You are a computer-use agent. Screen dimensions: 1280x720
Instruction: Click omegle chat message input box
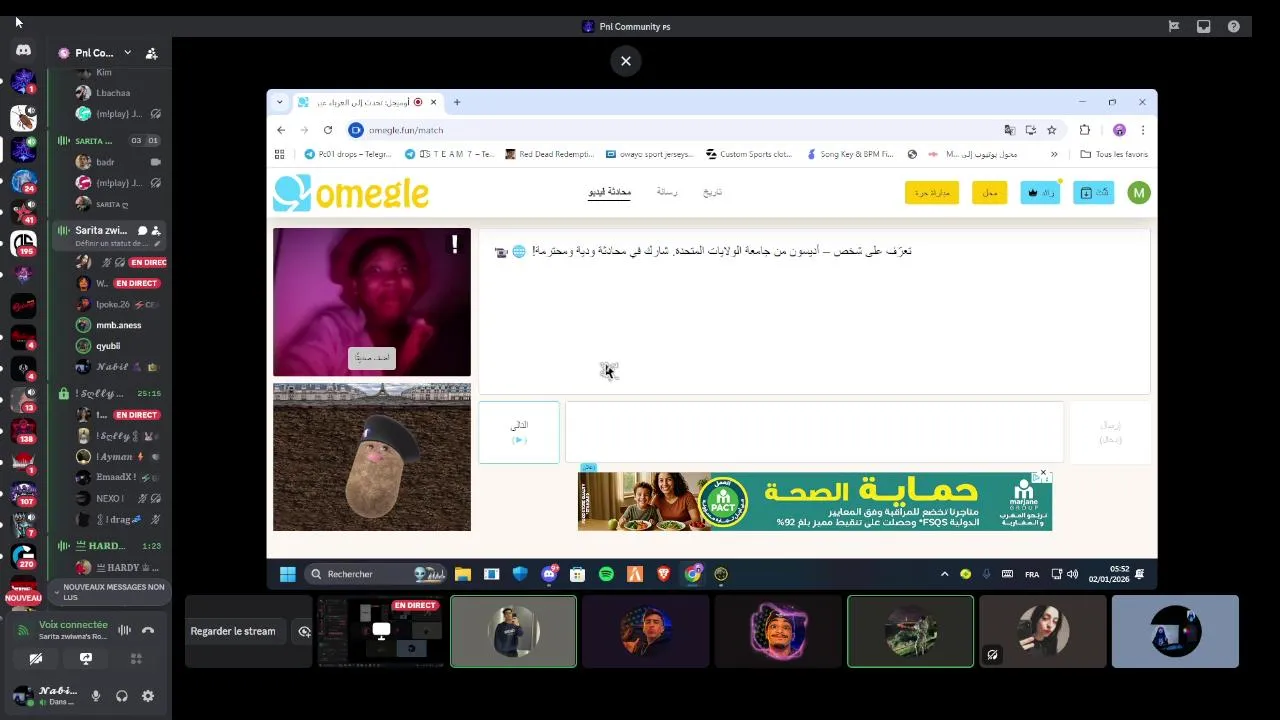click(814, 432)
